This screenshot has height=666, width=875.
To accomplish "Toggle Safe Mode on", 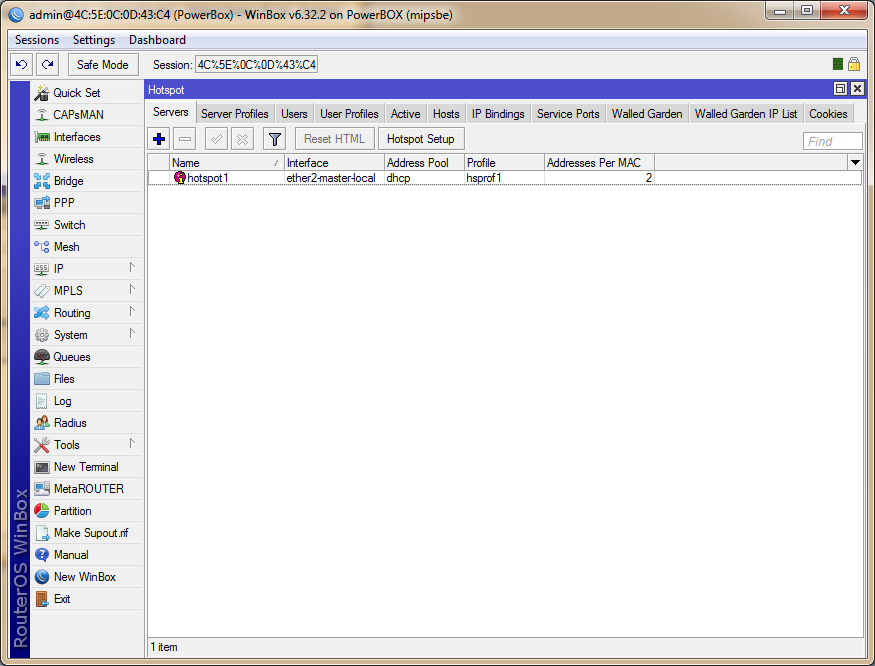I will point(104,65).
